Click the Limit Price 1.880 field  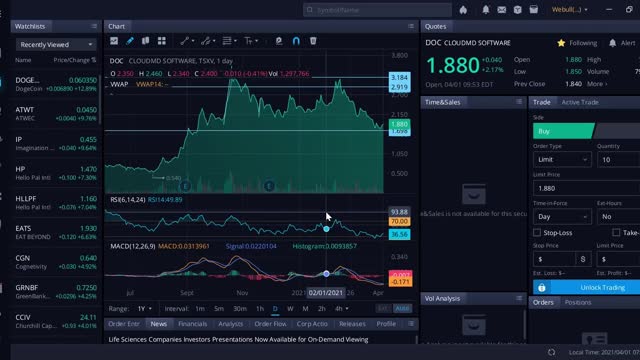click(587, 188)
